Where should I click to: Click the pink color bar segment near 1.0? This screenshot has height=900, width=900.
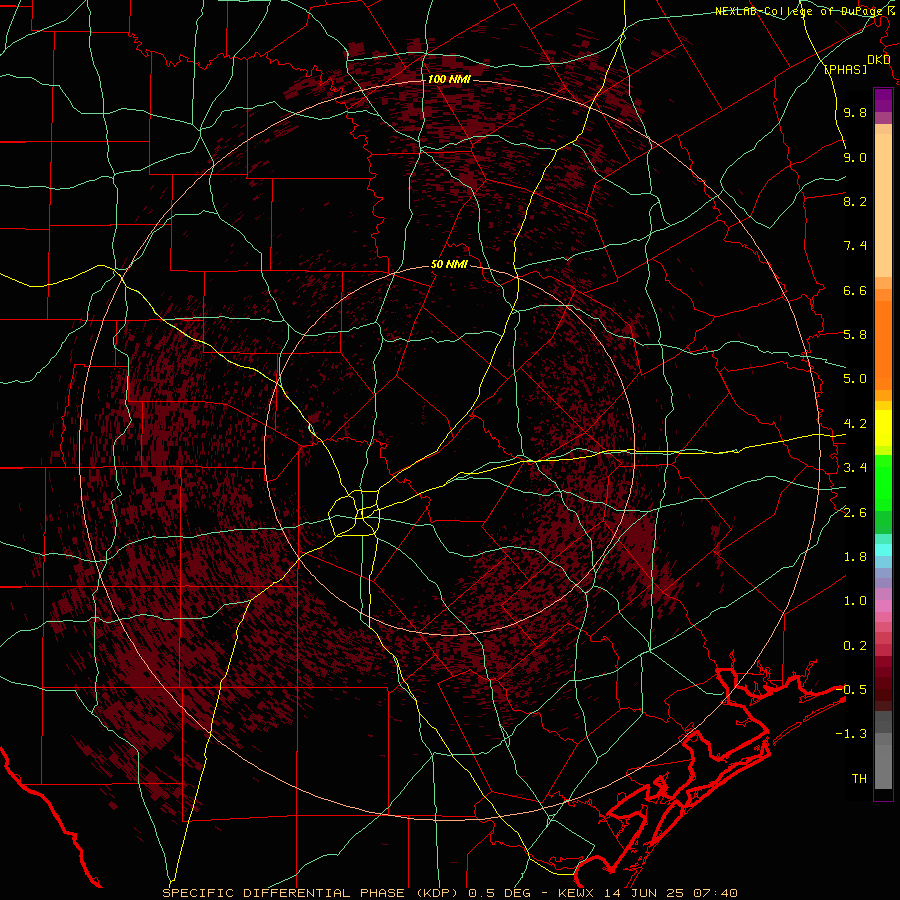click(883, 606)
